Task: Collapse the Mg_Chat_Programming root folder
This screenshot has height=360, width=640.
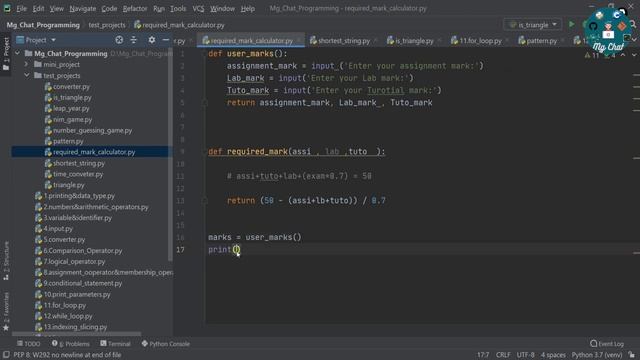Action: pyautogui.click(x=18, y=53)
